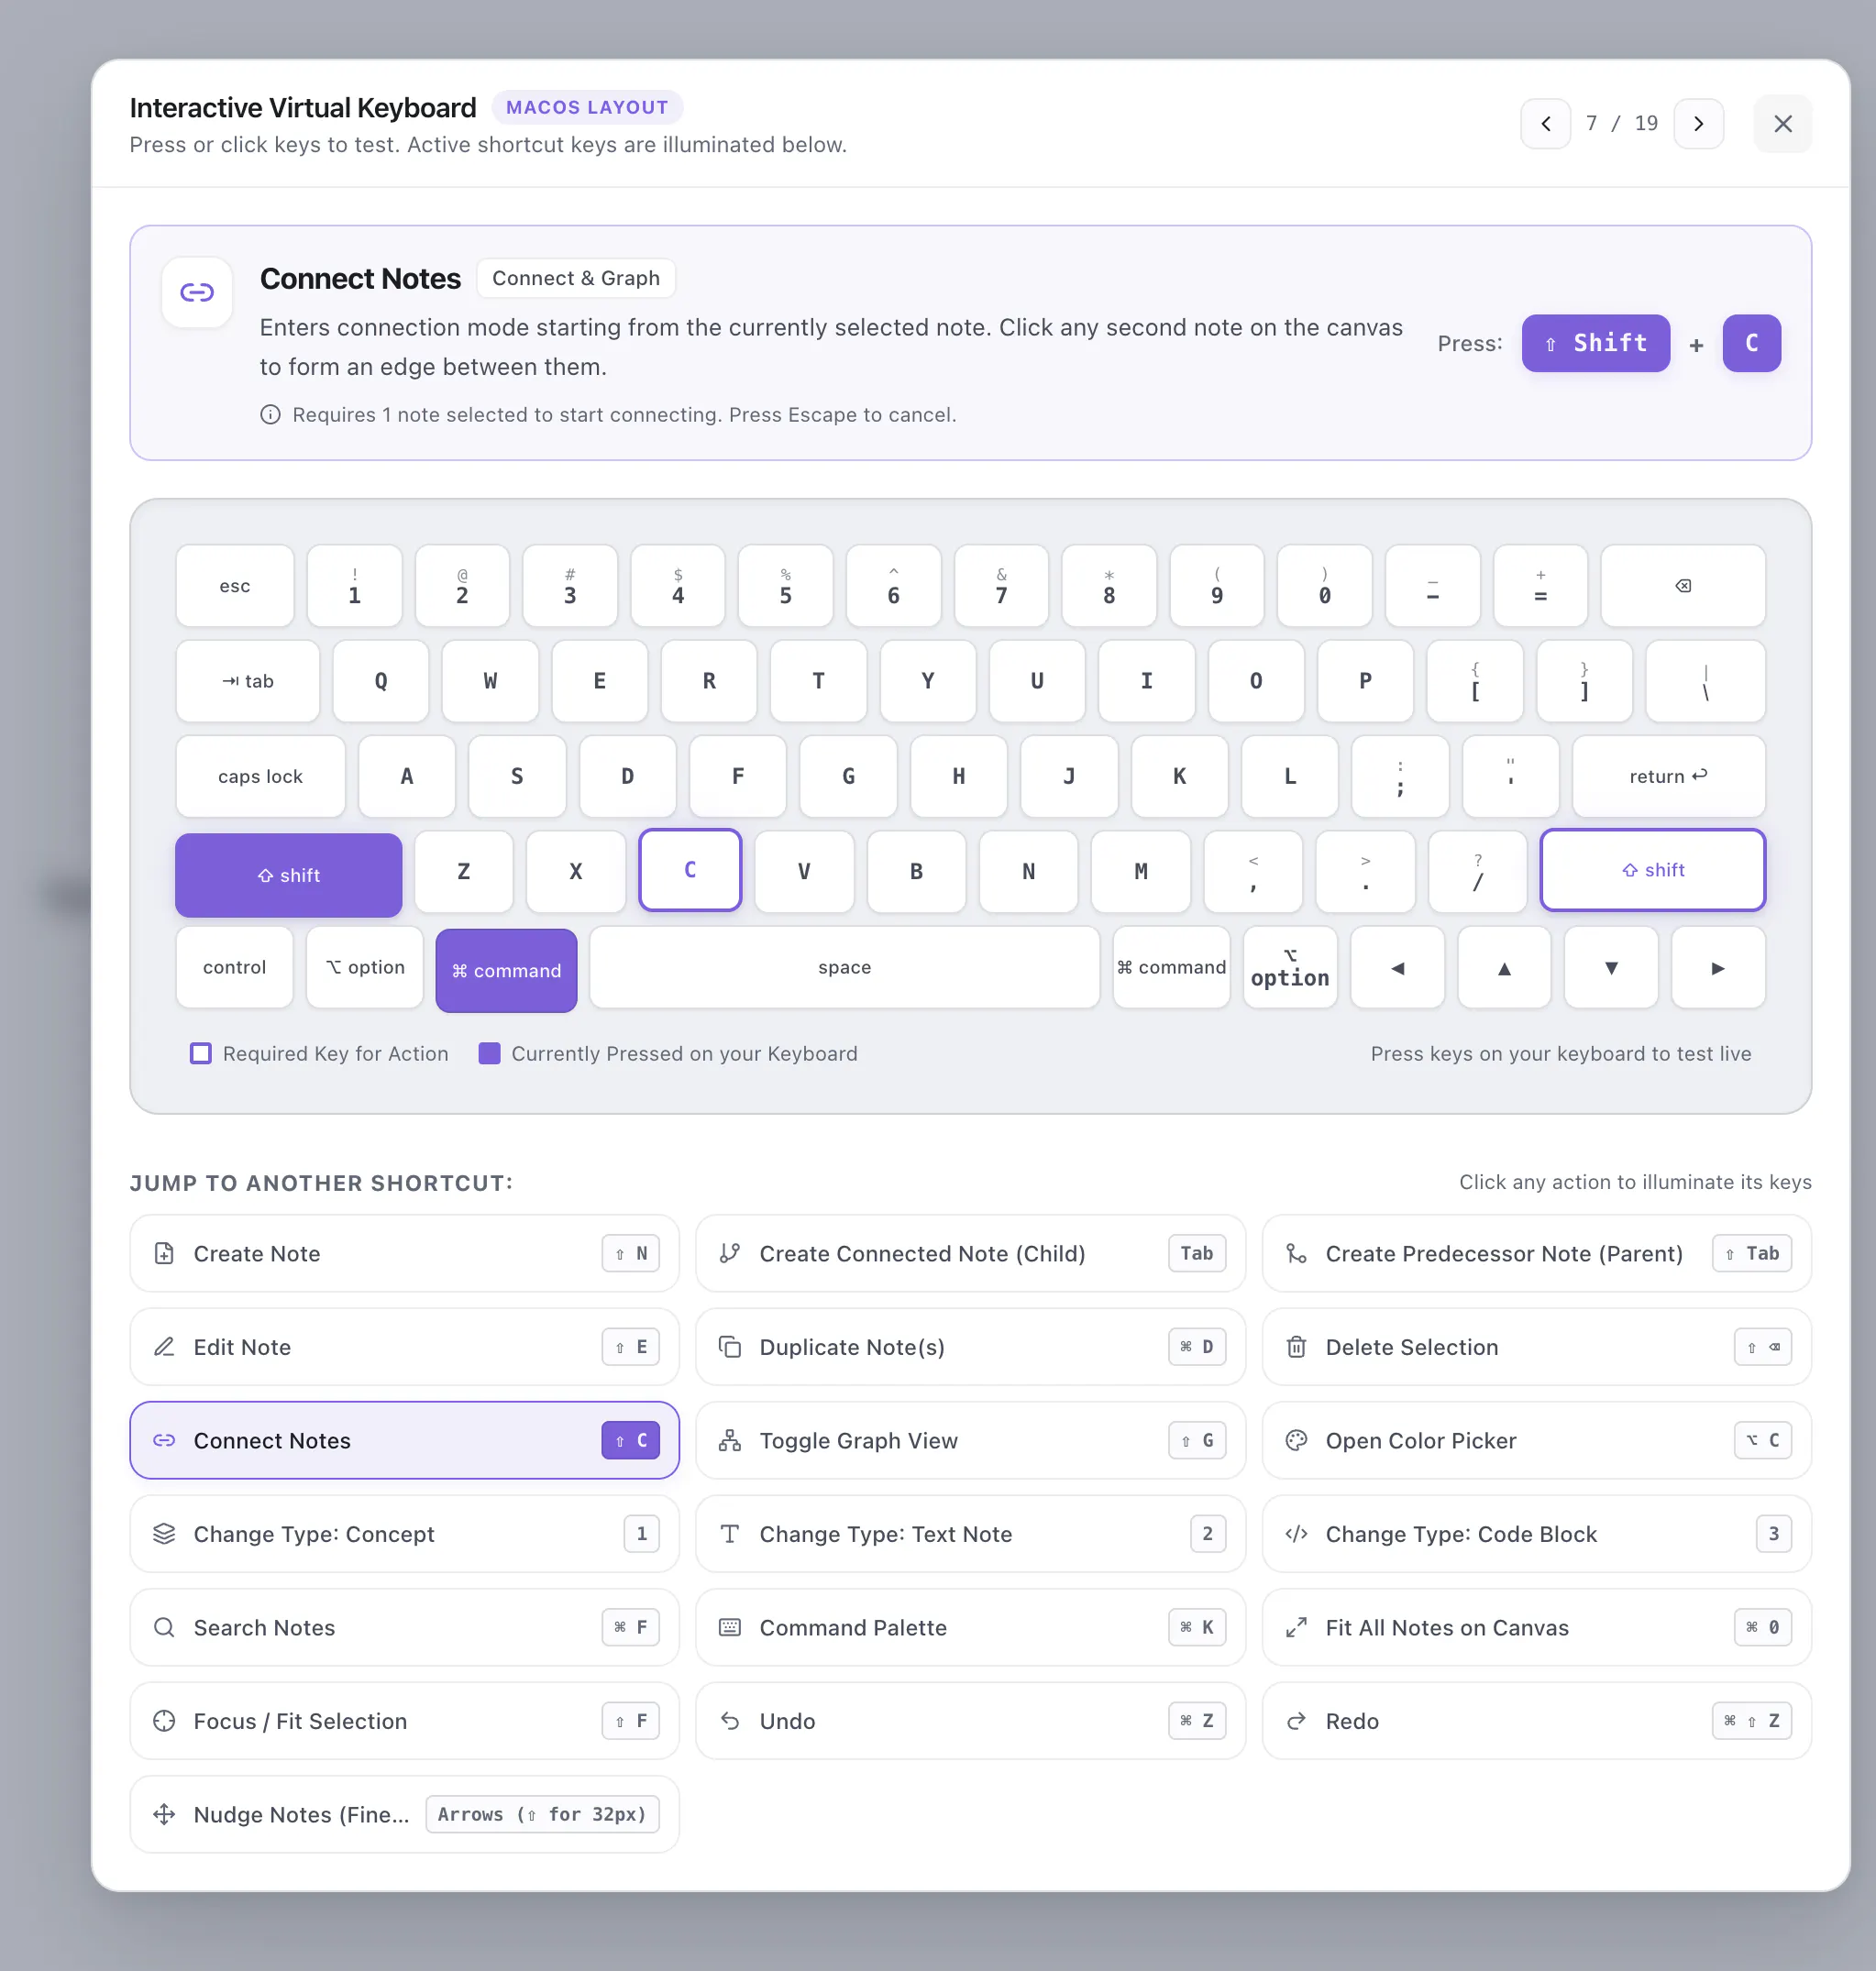Jump to Change Type: Concept shortcut
The width and height of the screenshot is (1876, 1971).
point(404,1534)
